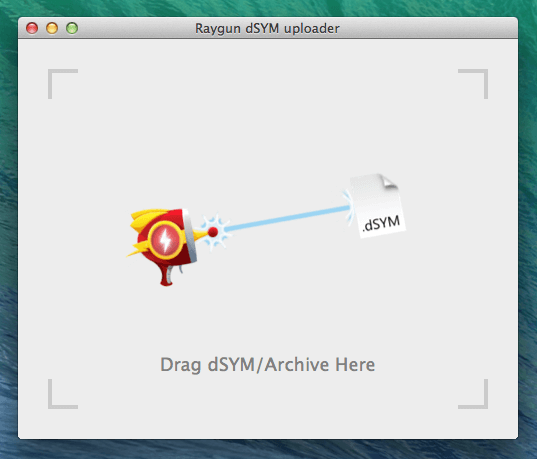537x459 pixels.
Task: Click the bottom-right drop zone corner bracket
Action: [x=473, y=394]
